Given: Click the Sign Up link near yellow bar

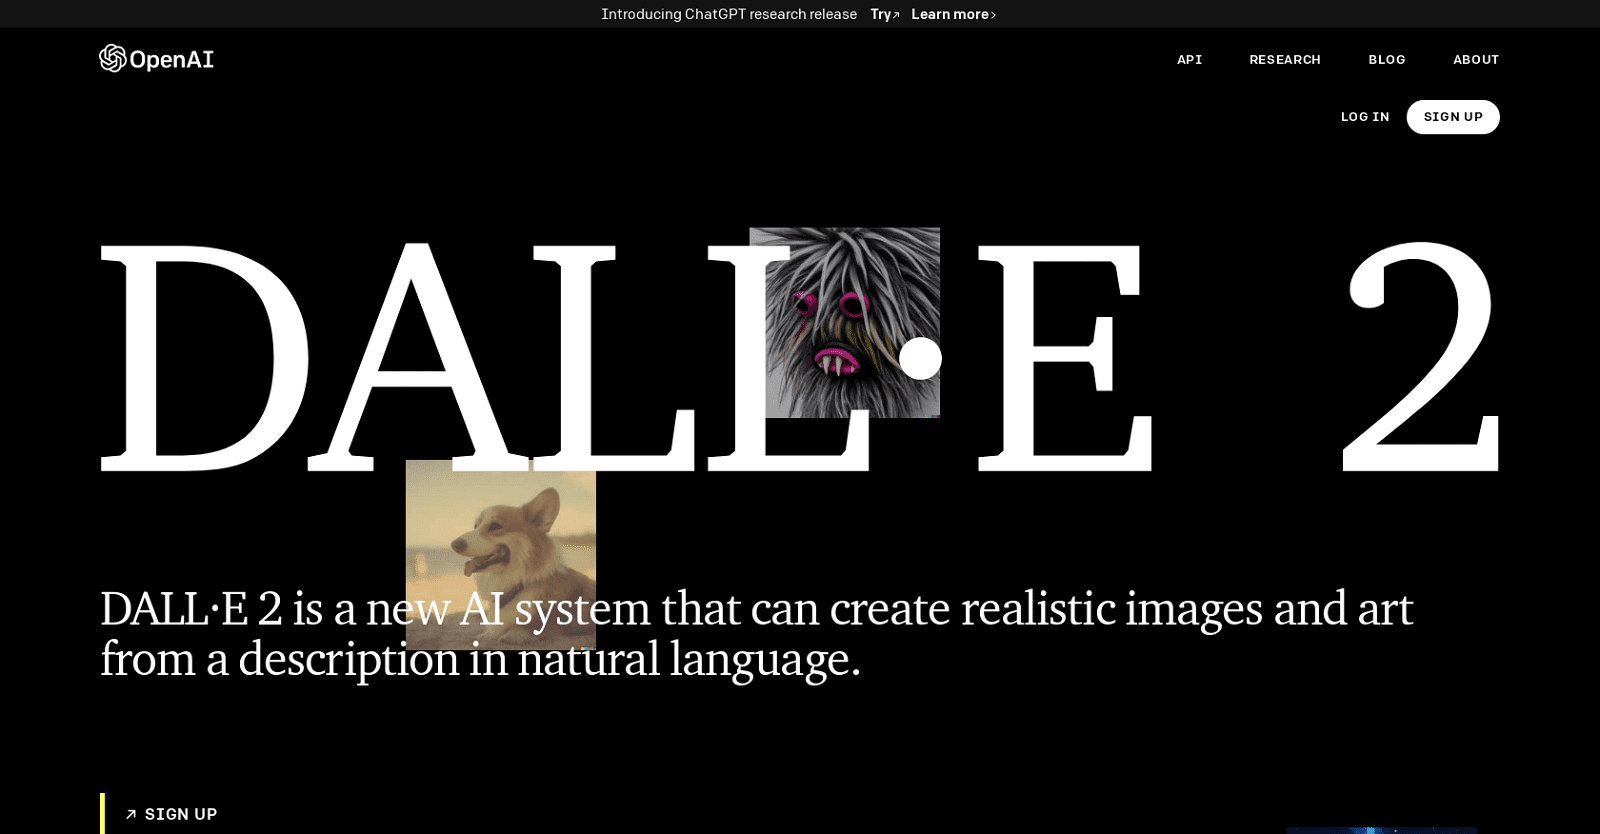Looking at the screenshot, I should pos(181,814).
